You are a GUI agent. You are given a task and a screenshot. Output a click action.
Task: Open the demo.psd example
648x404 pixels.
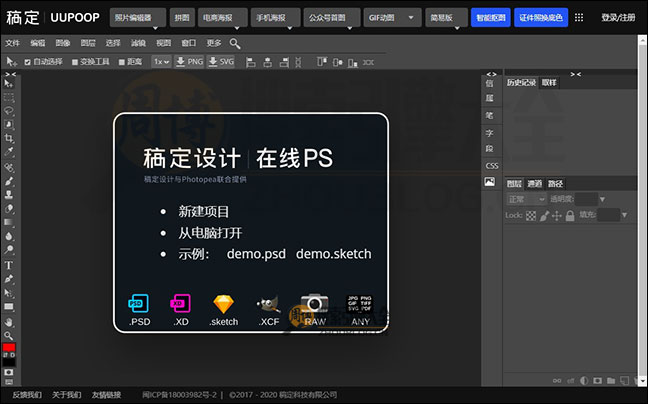pyautogui.click(x=256, y=254)
